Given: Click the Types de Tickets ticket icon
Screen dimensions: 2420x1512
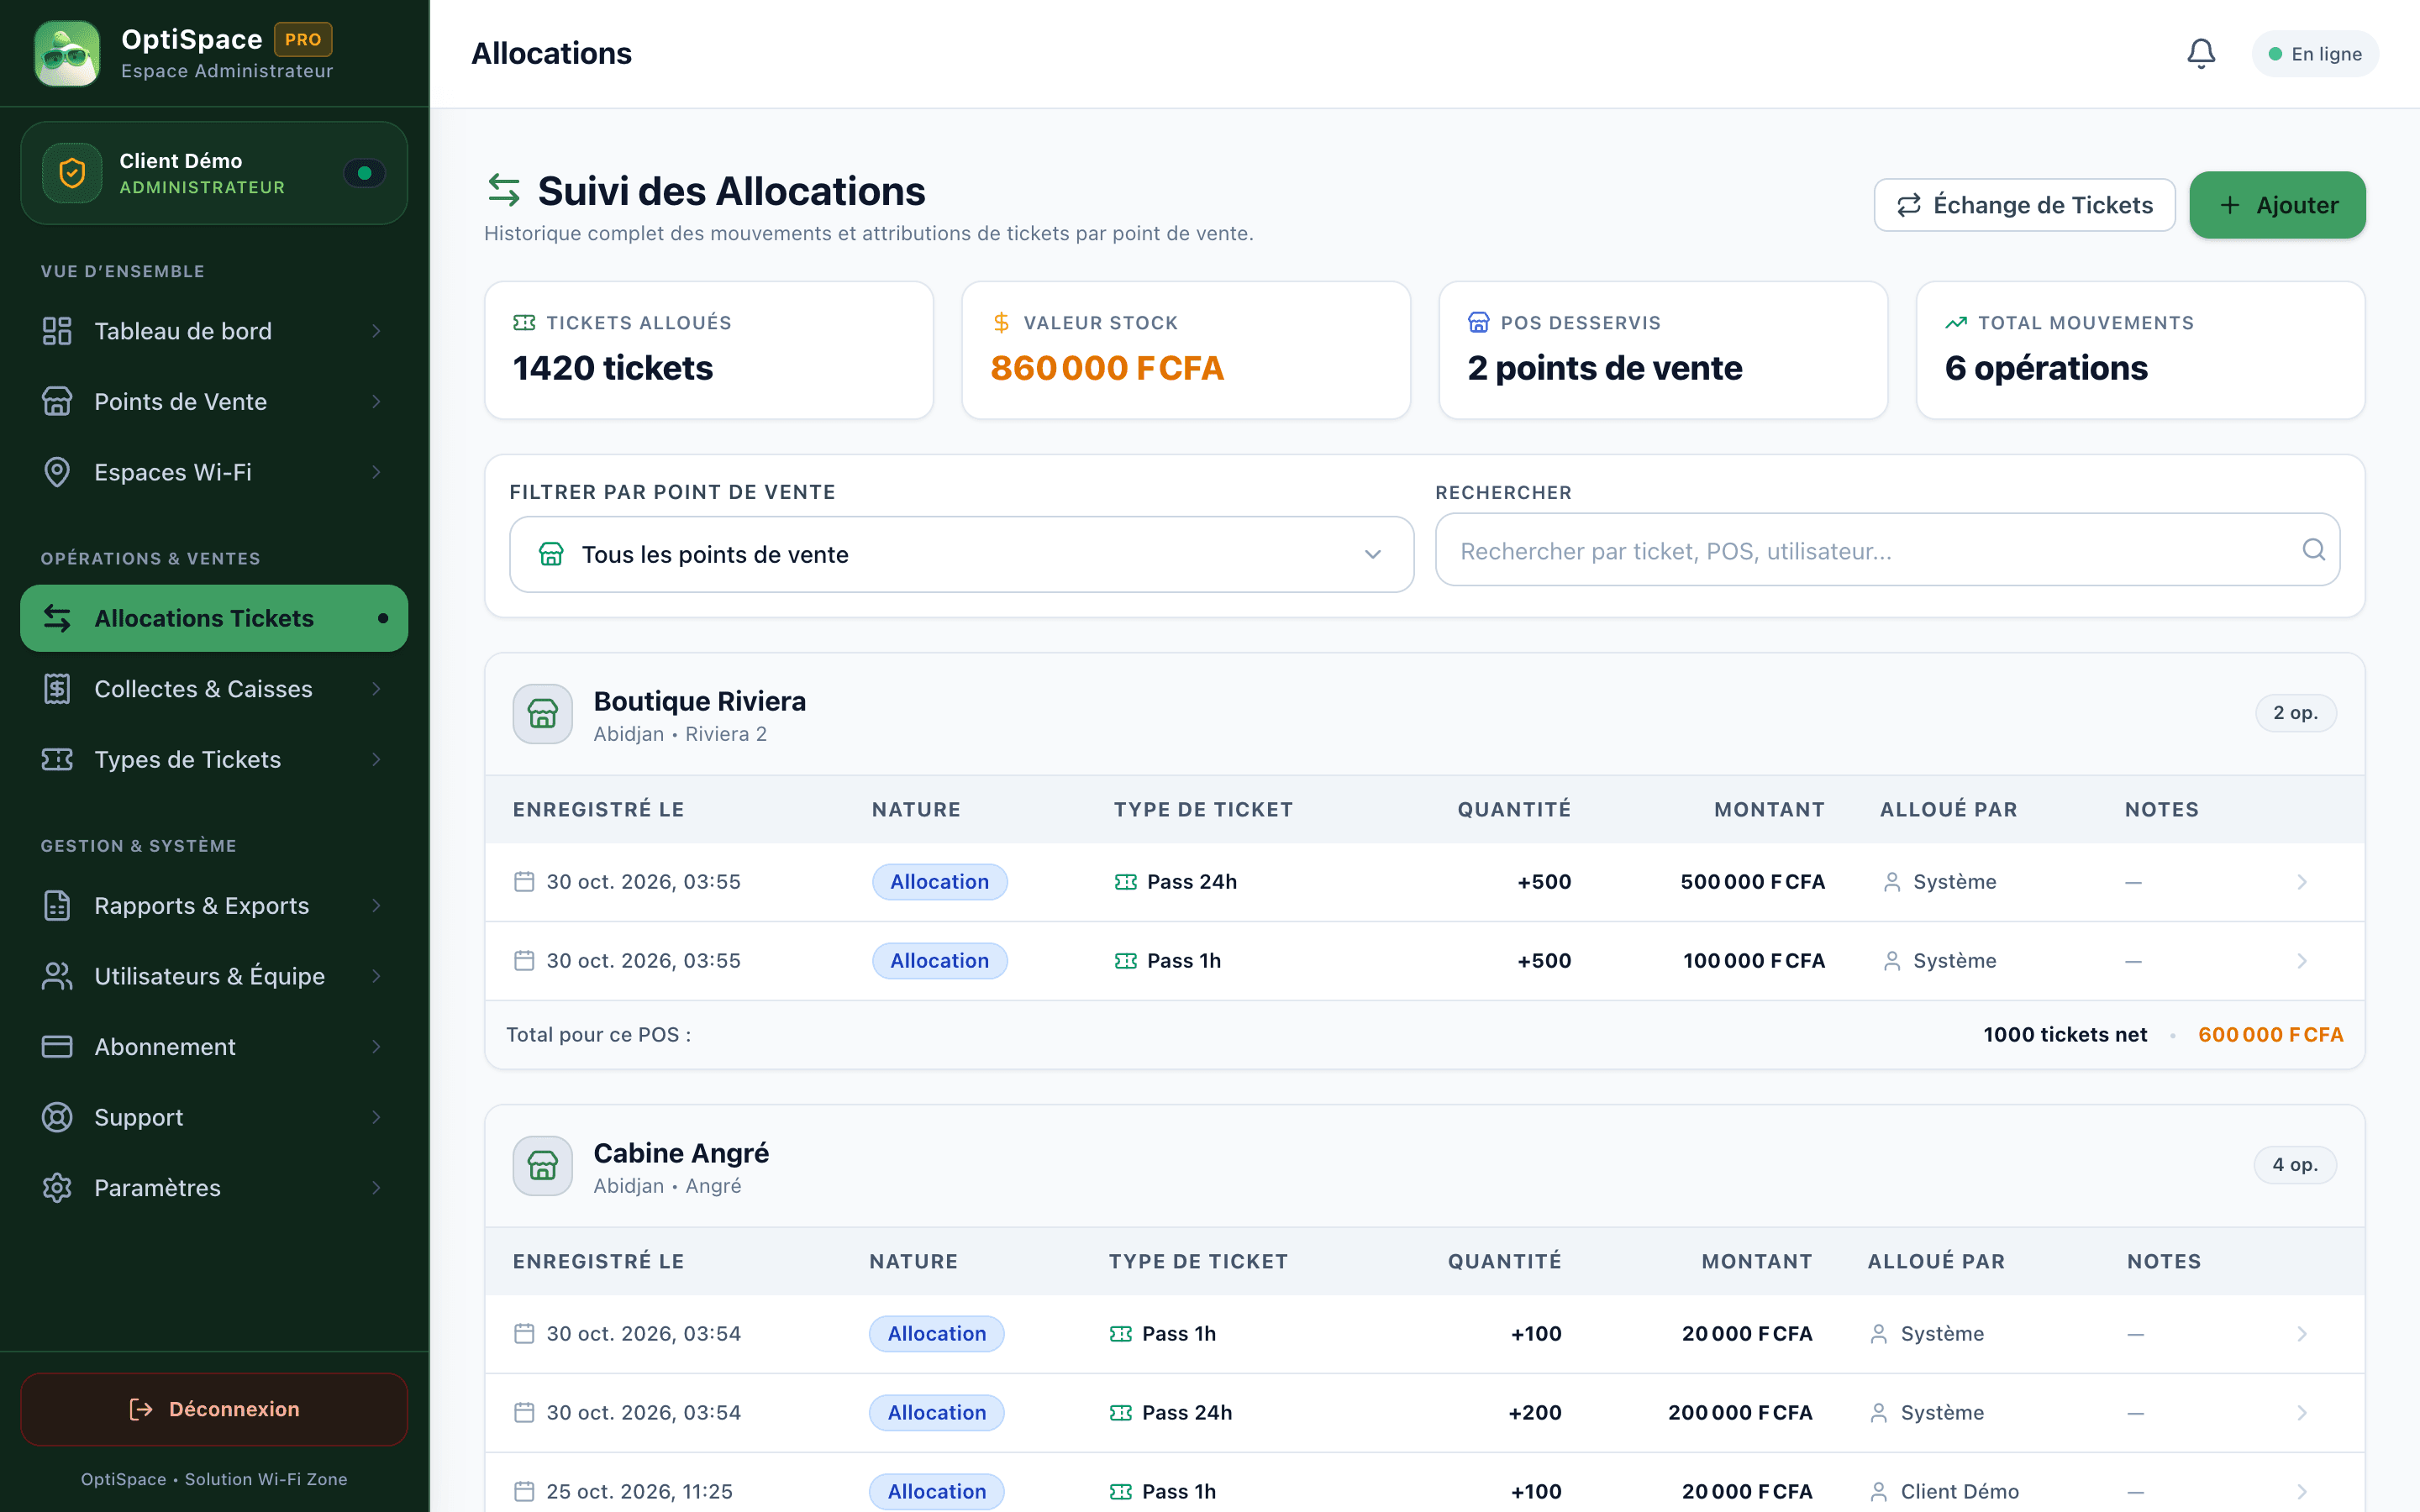Looking at the screenshot, I should tap(57, 759).
